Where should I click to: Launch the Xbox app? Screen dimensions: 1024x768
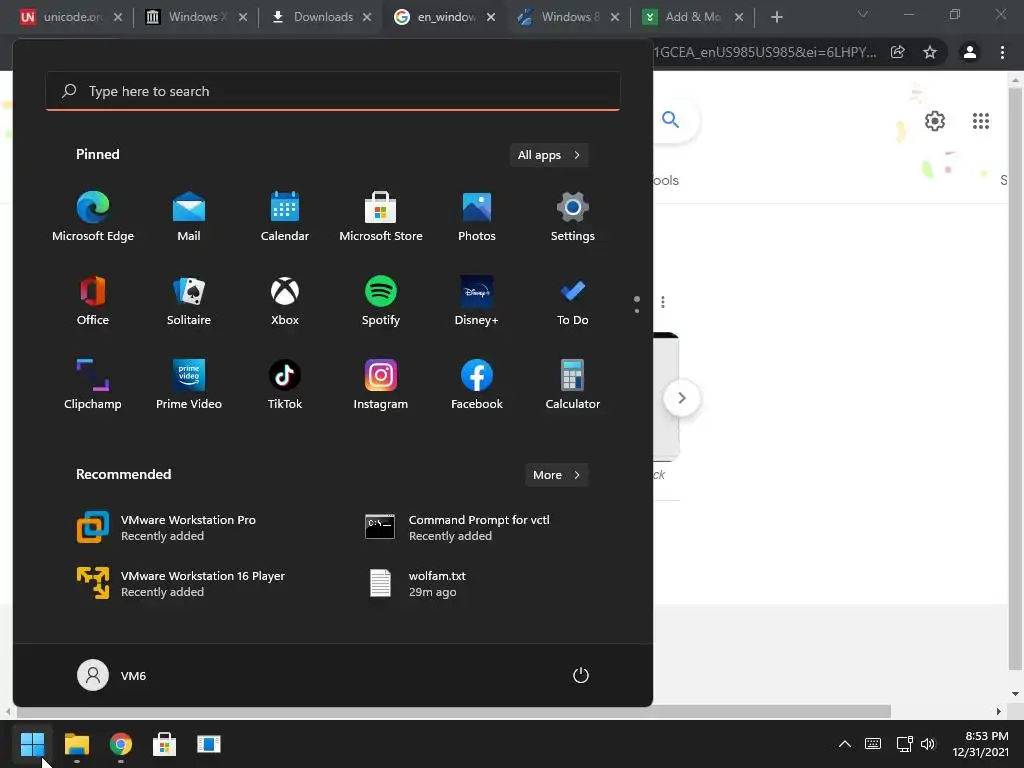(285, 300)
